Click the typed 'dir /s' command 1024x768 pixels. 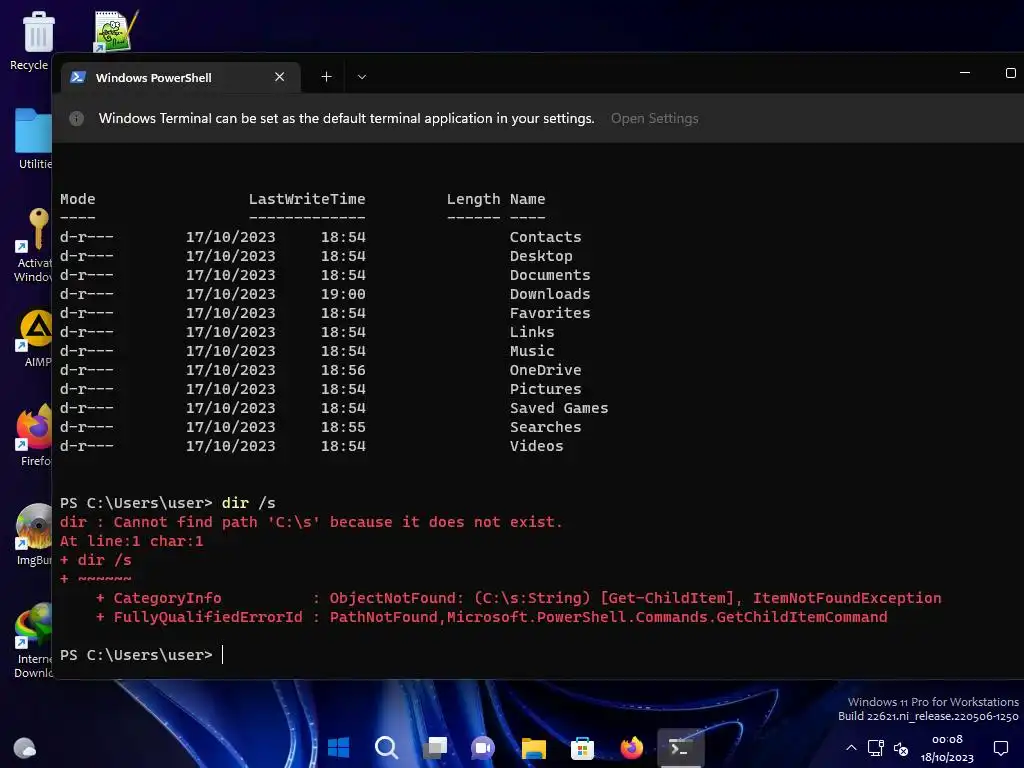(248, 503)
